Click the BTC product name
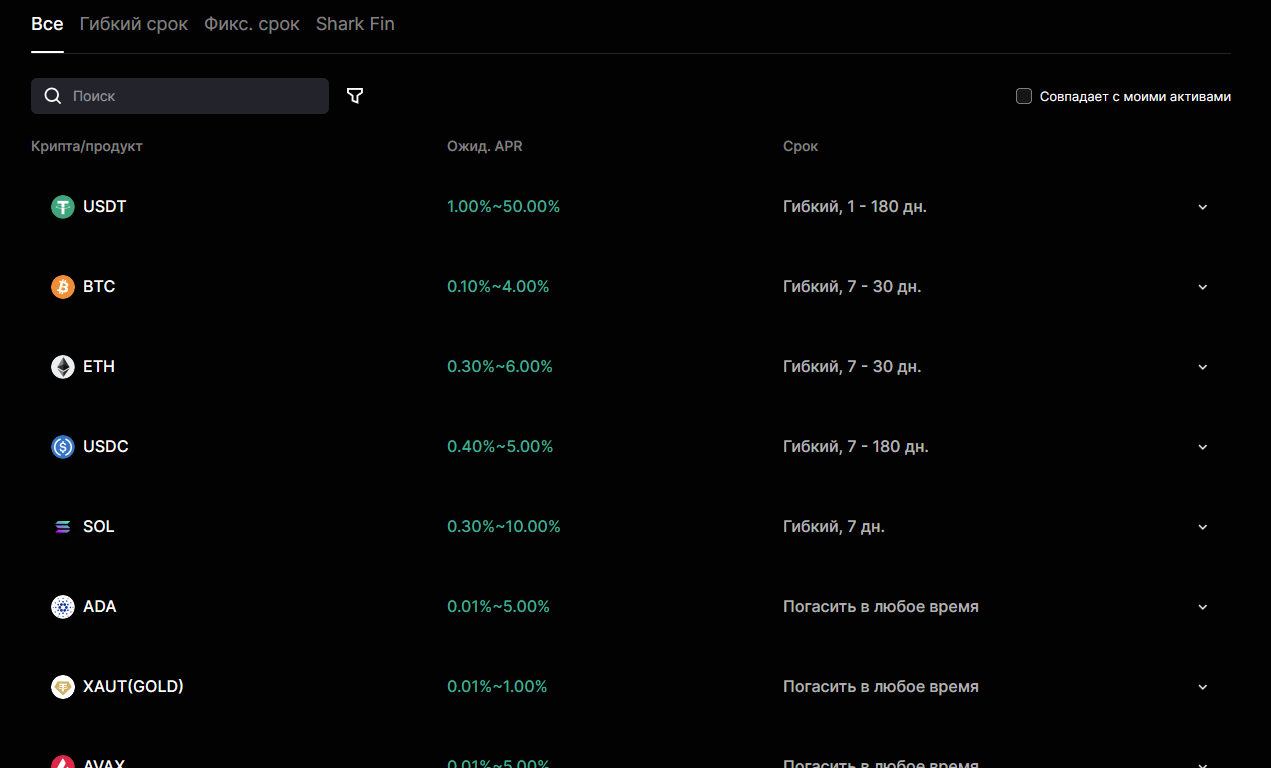1271x768 pixels. 99,287
